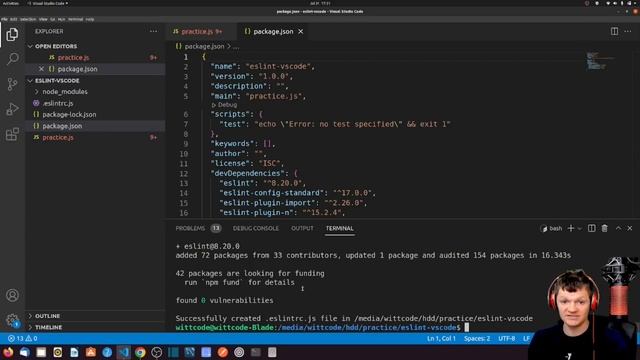Open the Selection menu

[28, 19]
